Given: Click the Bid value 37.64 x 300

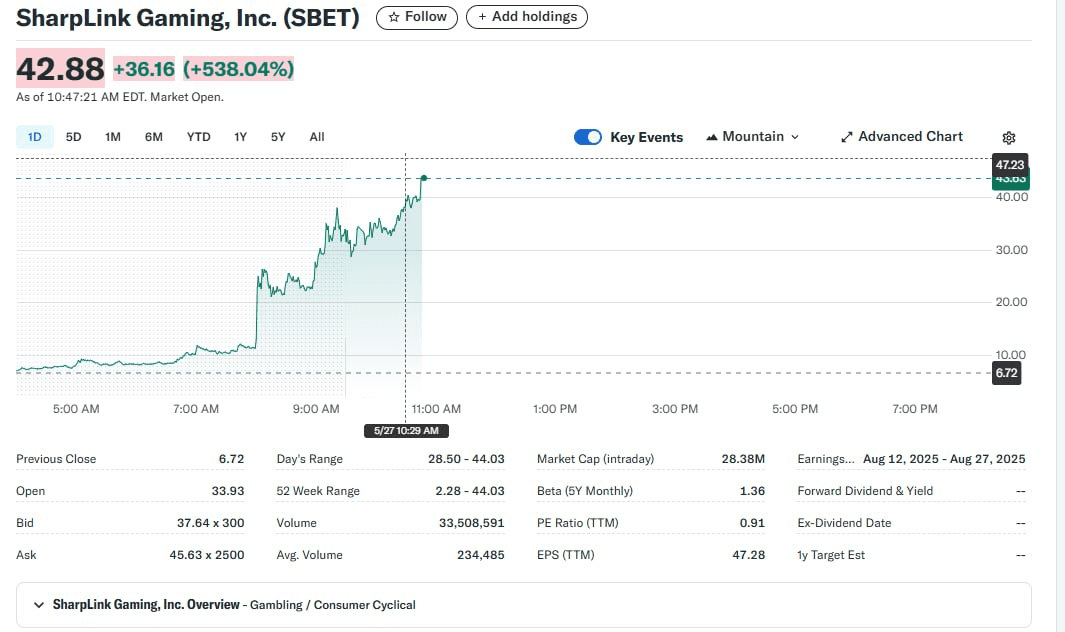Looking at the screenshot, I should coord(211,523).
